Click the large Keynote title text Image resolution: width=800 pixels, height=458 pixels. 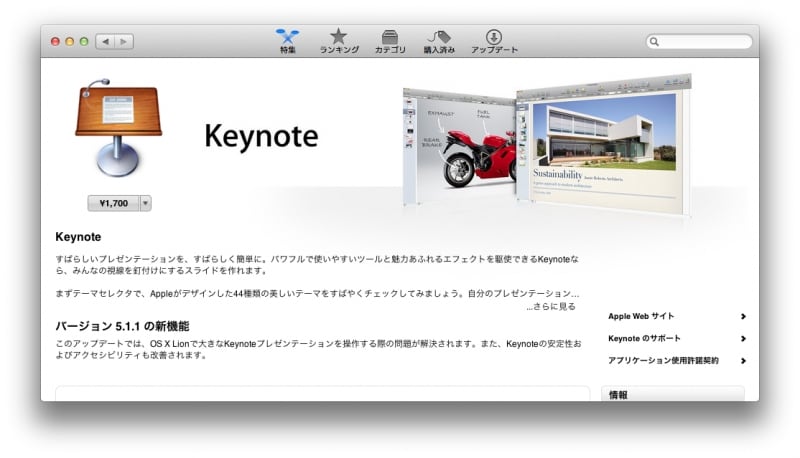pyautogui.click(x=261, y=137)
